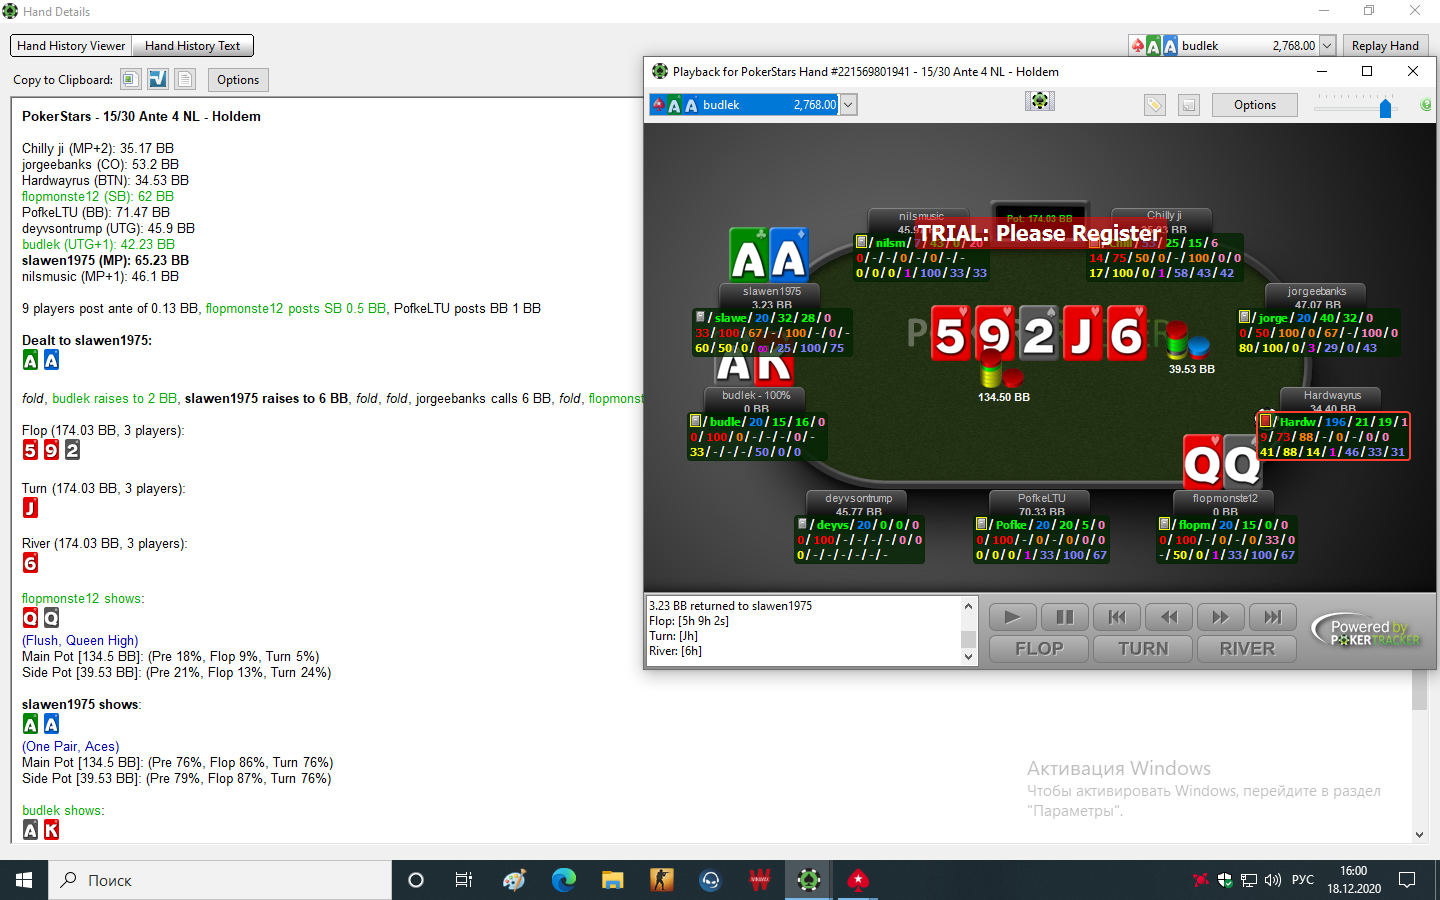Click note icon in Hardwayrus HUD
Screen dimensions: 1440x900
click(x=1265, y=421)
